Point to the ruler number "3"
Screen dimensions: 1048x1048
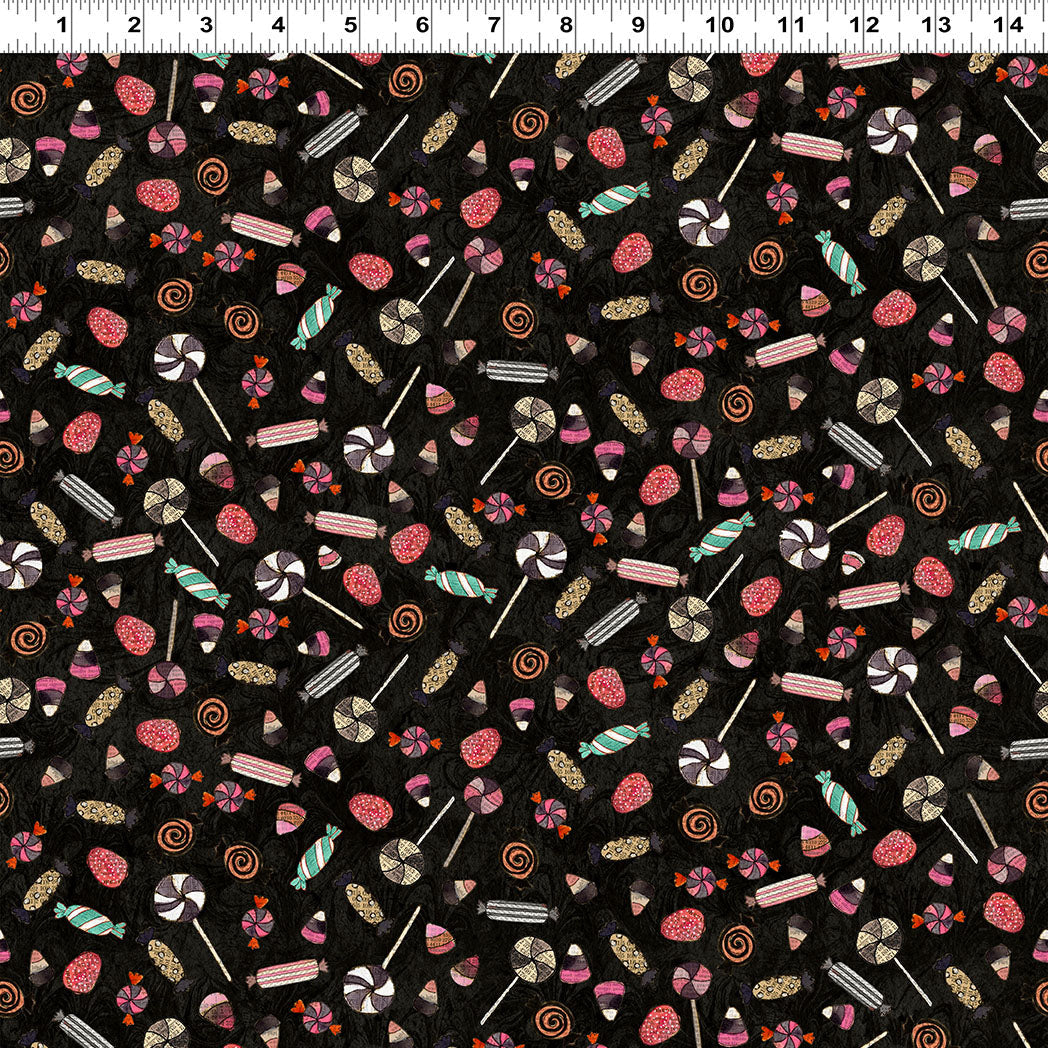pyautogui.click(x=206, y=25)
